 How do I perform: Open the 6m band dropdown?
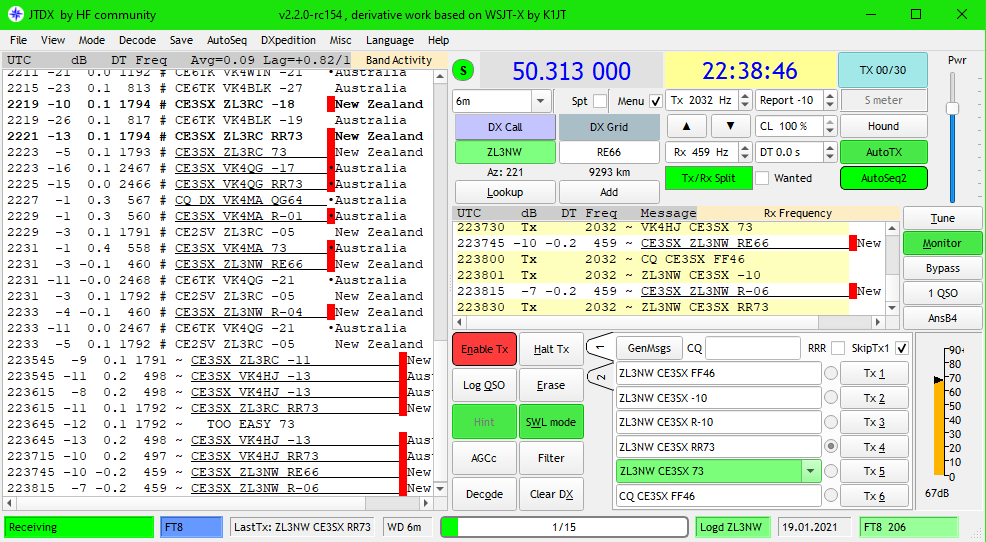pyautogui.click(x=540, y=101)
